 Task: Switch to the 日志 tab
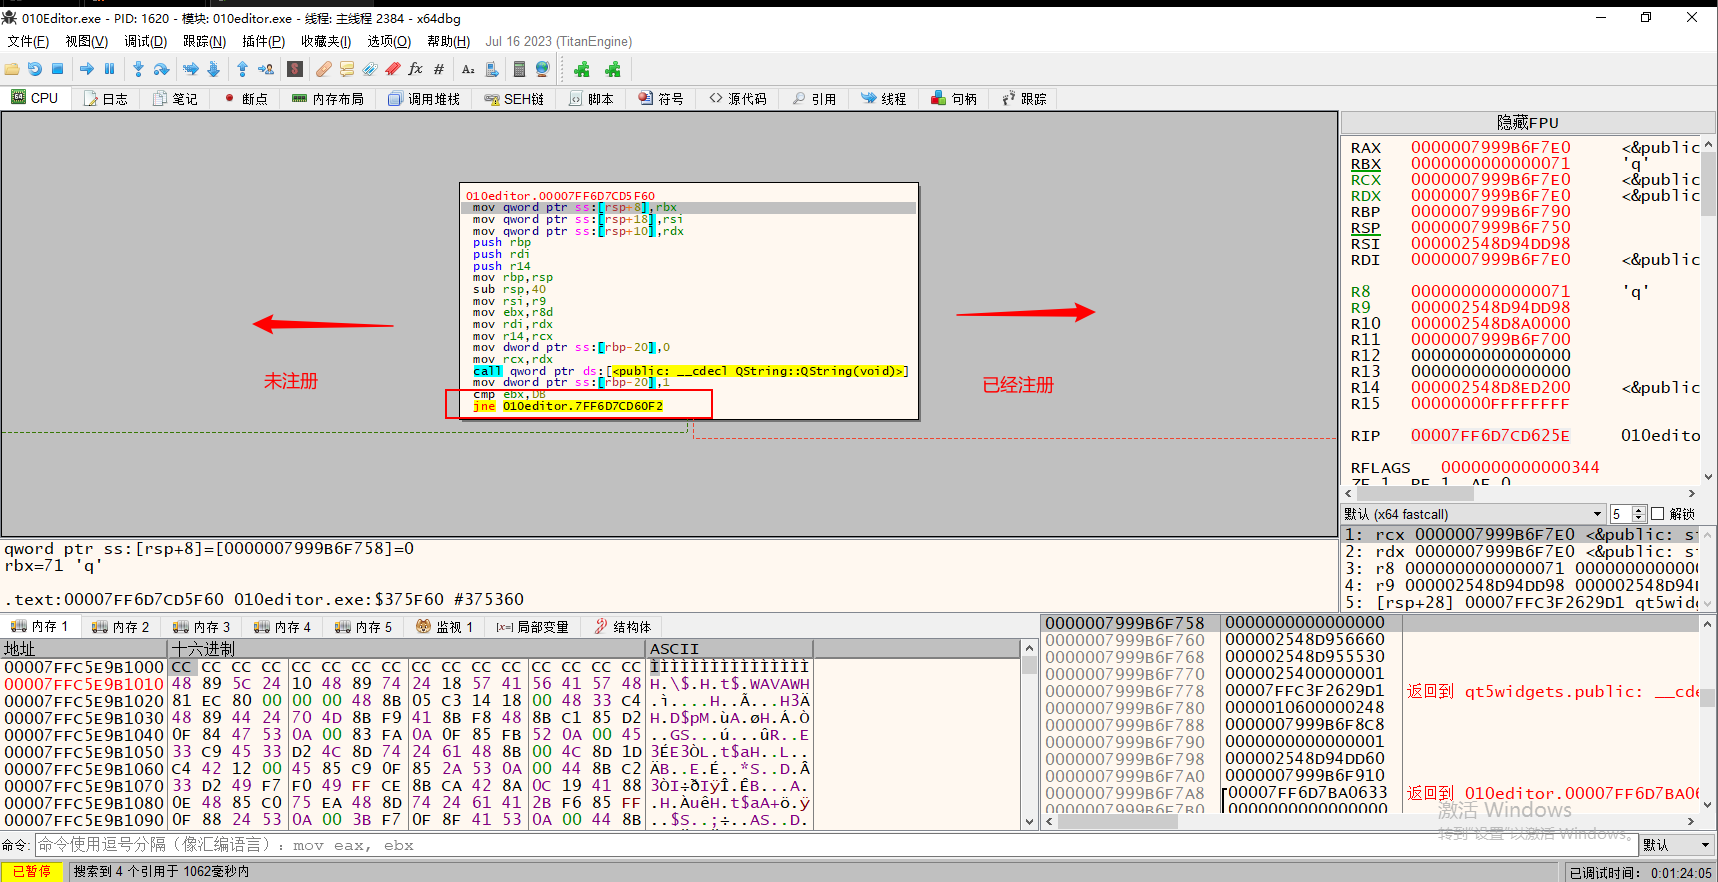(106, 98)
